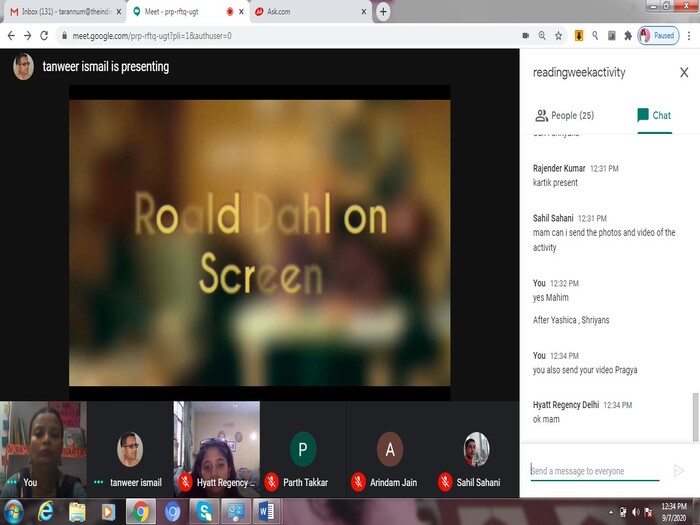Click the chat panel scrollbar

click(695, 417)
